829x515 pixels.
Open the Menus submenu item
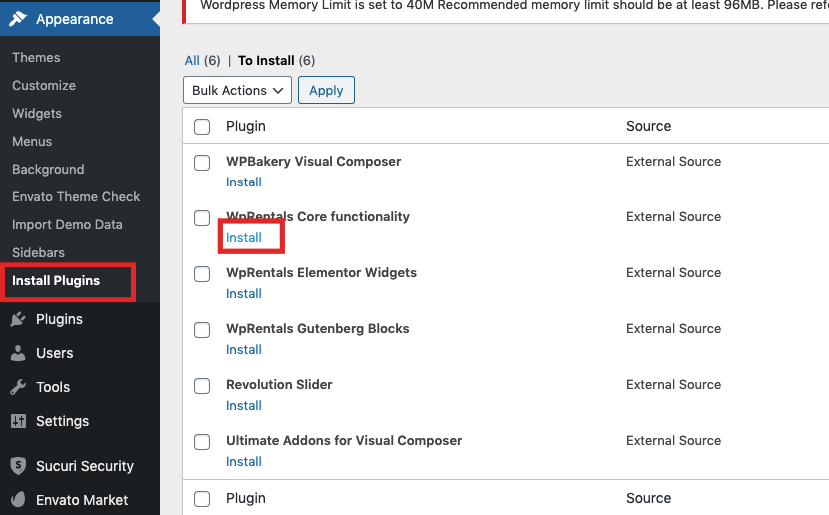coord(32,141)
